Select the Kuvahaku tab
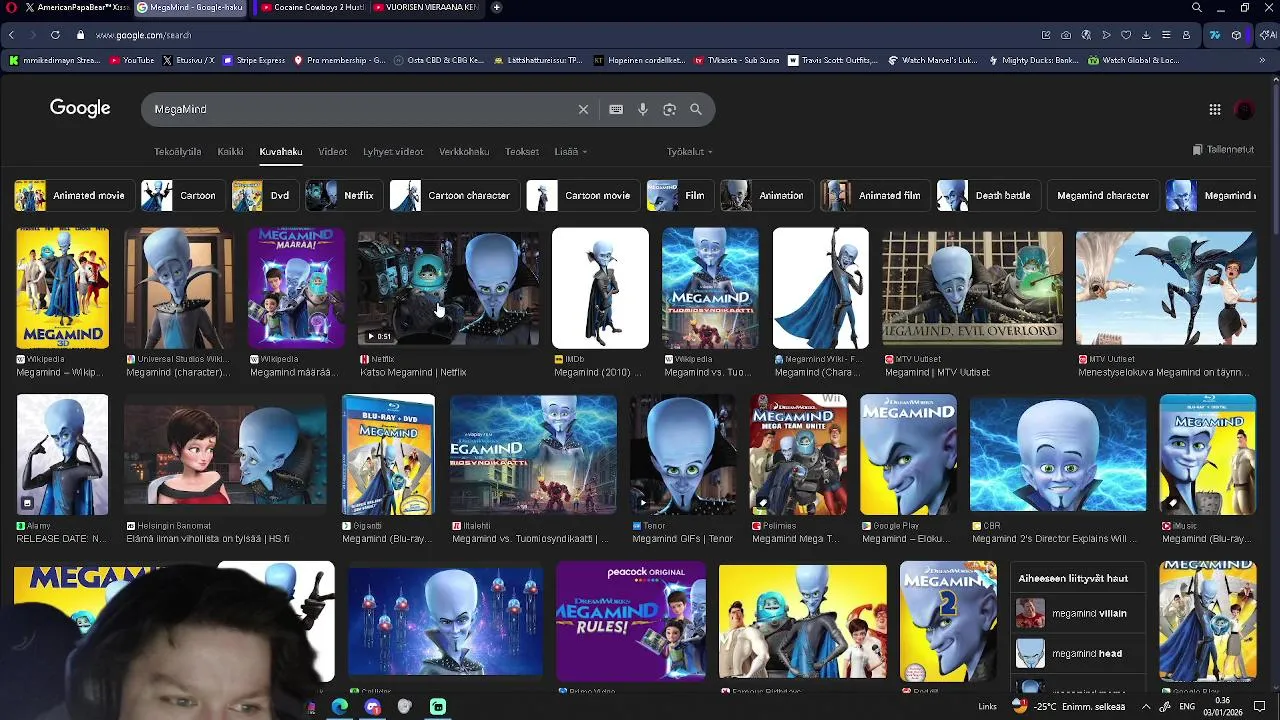This screenshot has height=720, width=1280. point(281,152)
